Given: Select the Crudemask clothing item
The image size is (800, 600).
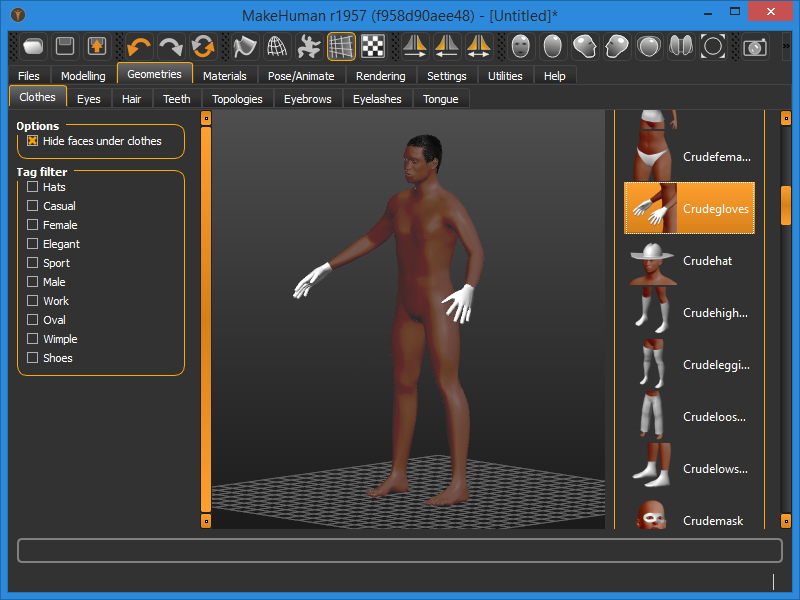Looking at the screenshot, I should click(689, 514).
